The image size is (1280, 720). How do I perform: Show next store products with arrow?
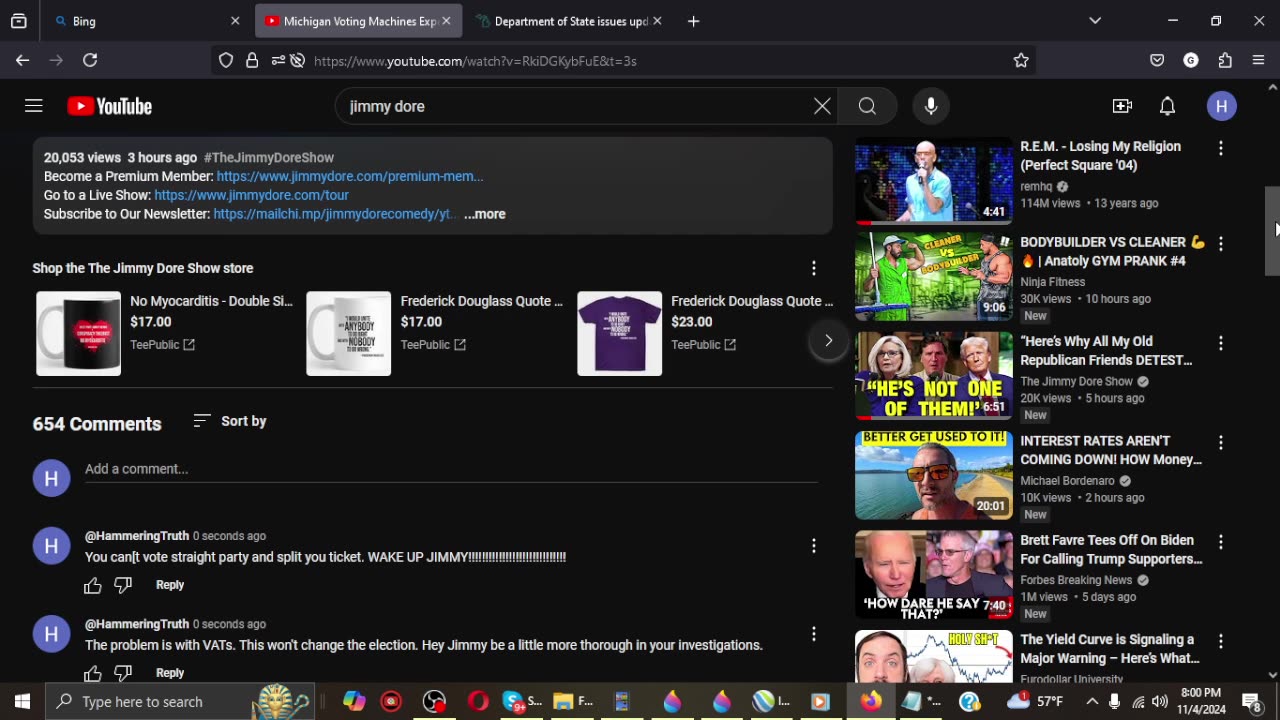click(x=828, y=341)
